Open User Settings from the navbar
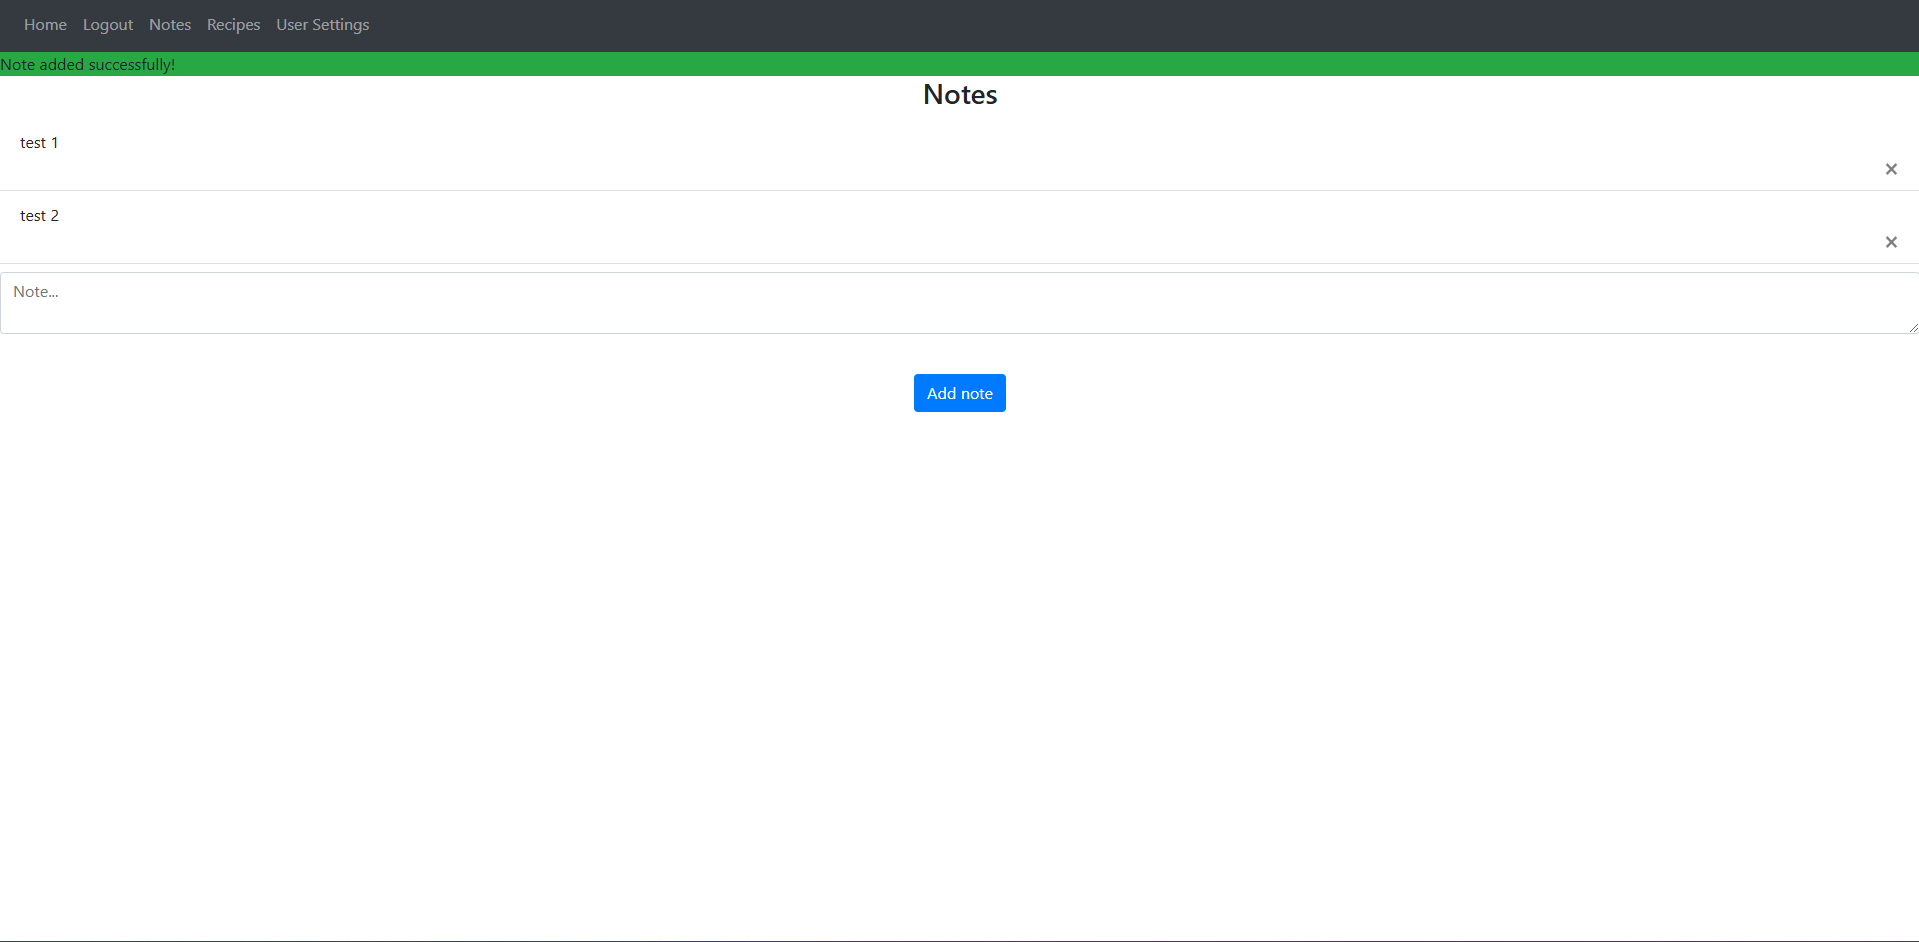 tap(322, 25)
